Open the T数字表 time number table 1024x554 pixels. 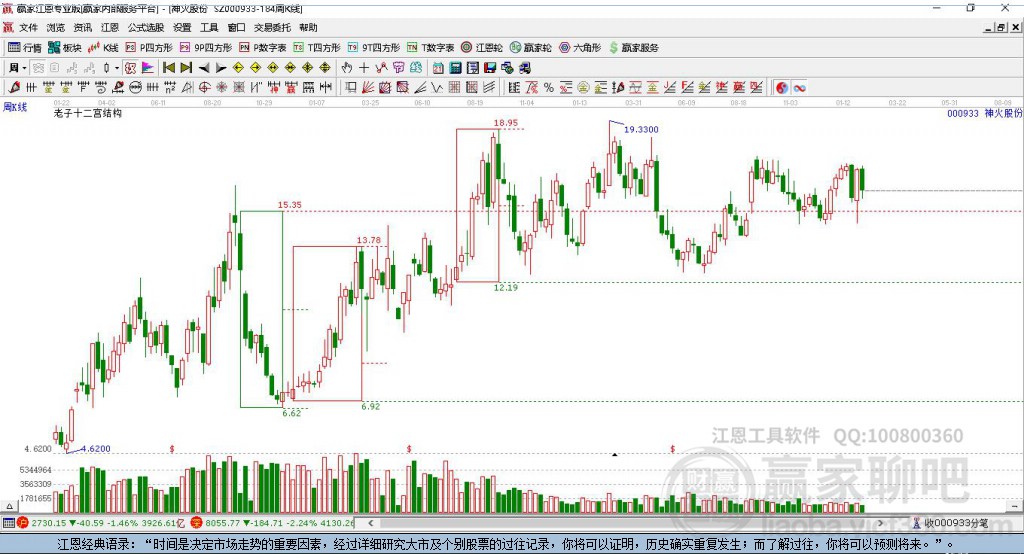point(430,48)
